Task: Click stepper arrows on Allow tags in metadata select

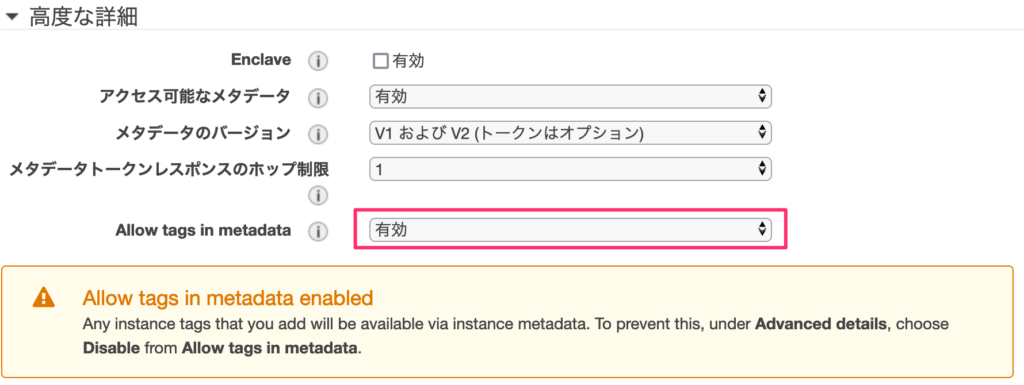Action: click(x=761, y=229)
